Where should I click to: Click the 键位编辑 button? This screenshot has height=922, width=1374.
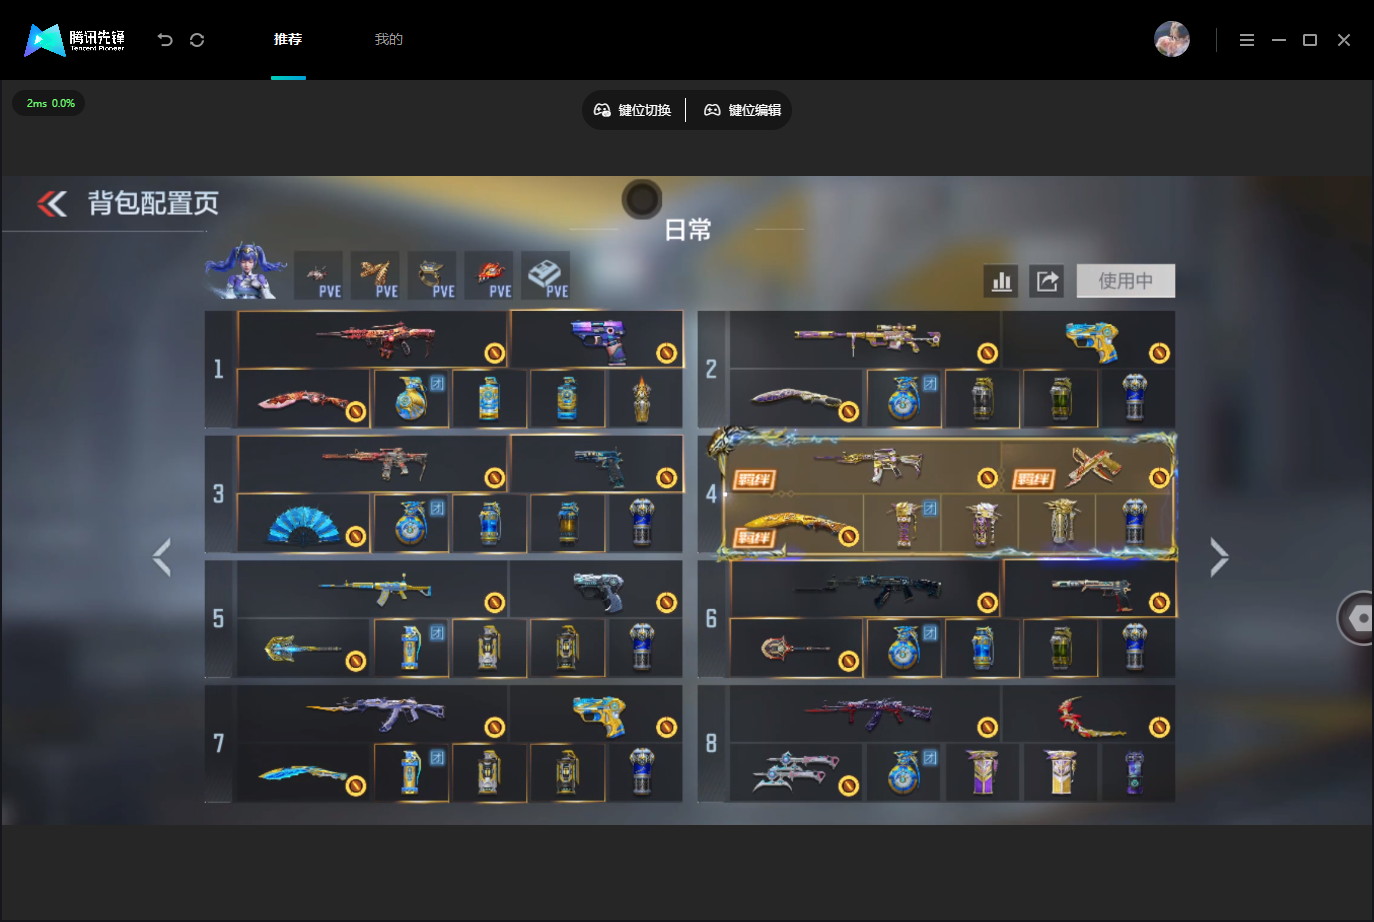coord(742,110)
